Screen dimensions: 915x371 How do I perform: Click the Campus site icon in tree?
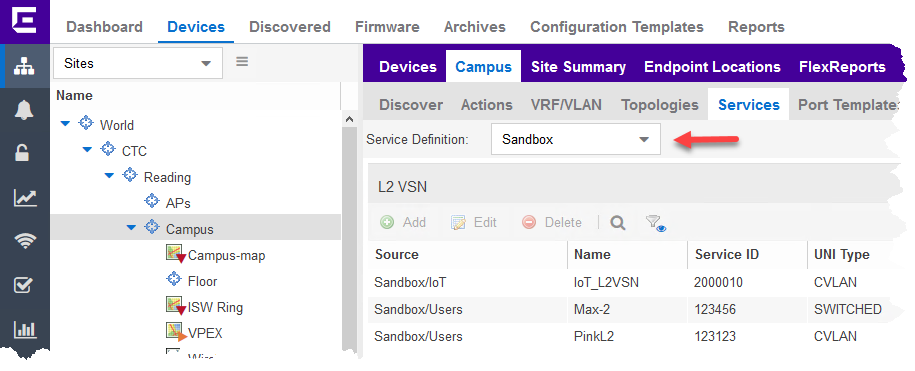point(152,227)
